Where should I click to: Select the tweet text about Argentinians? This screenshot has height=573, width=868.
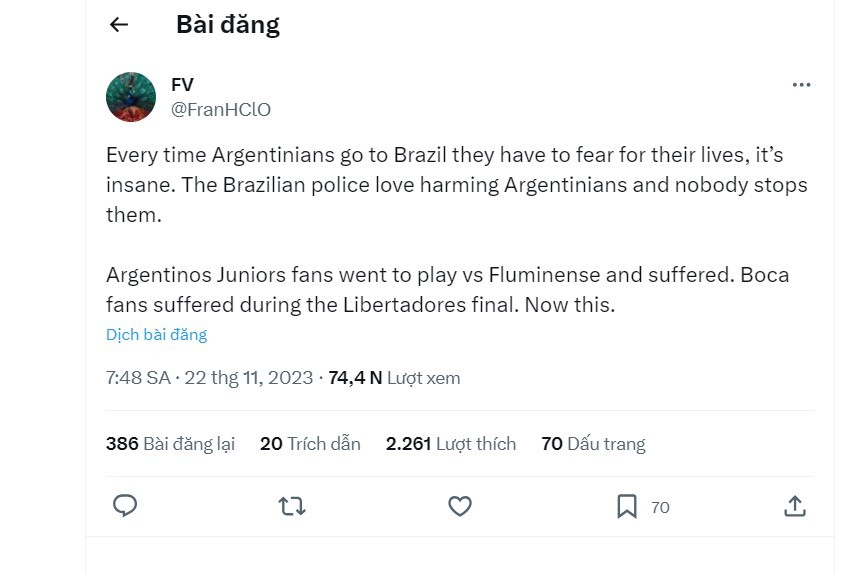click(457, 230)
